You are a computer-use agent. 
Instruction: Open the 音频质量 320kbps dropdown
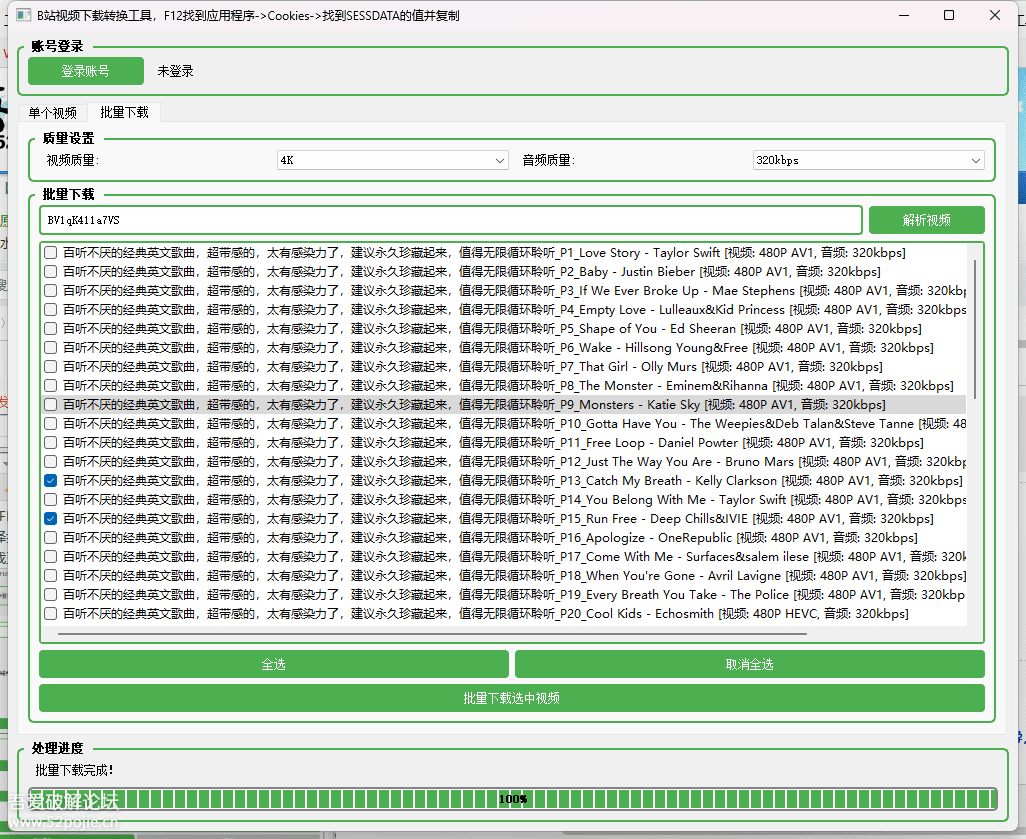pyautogui.click(x=868, y=160)
